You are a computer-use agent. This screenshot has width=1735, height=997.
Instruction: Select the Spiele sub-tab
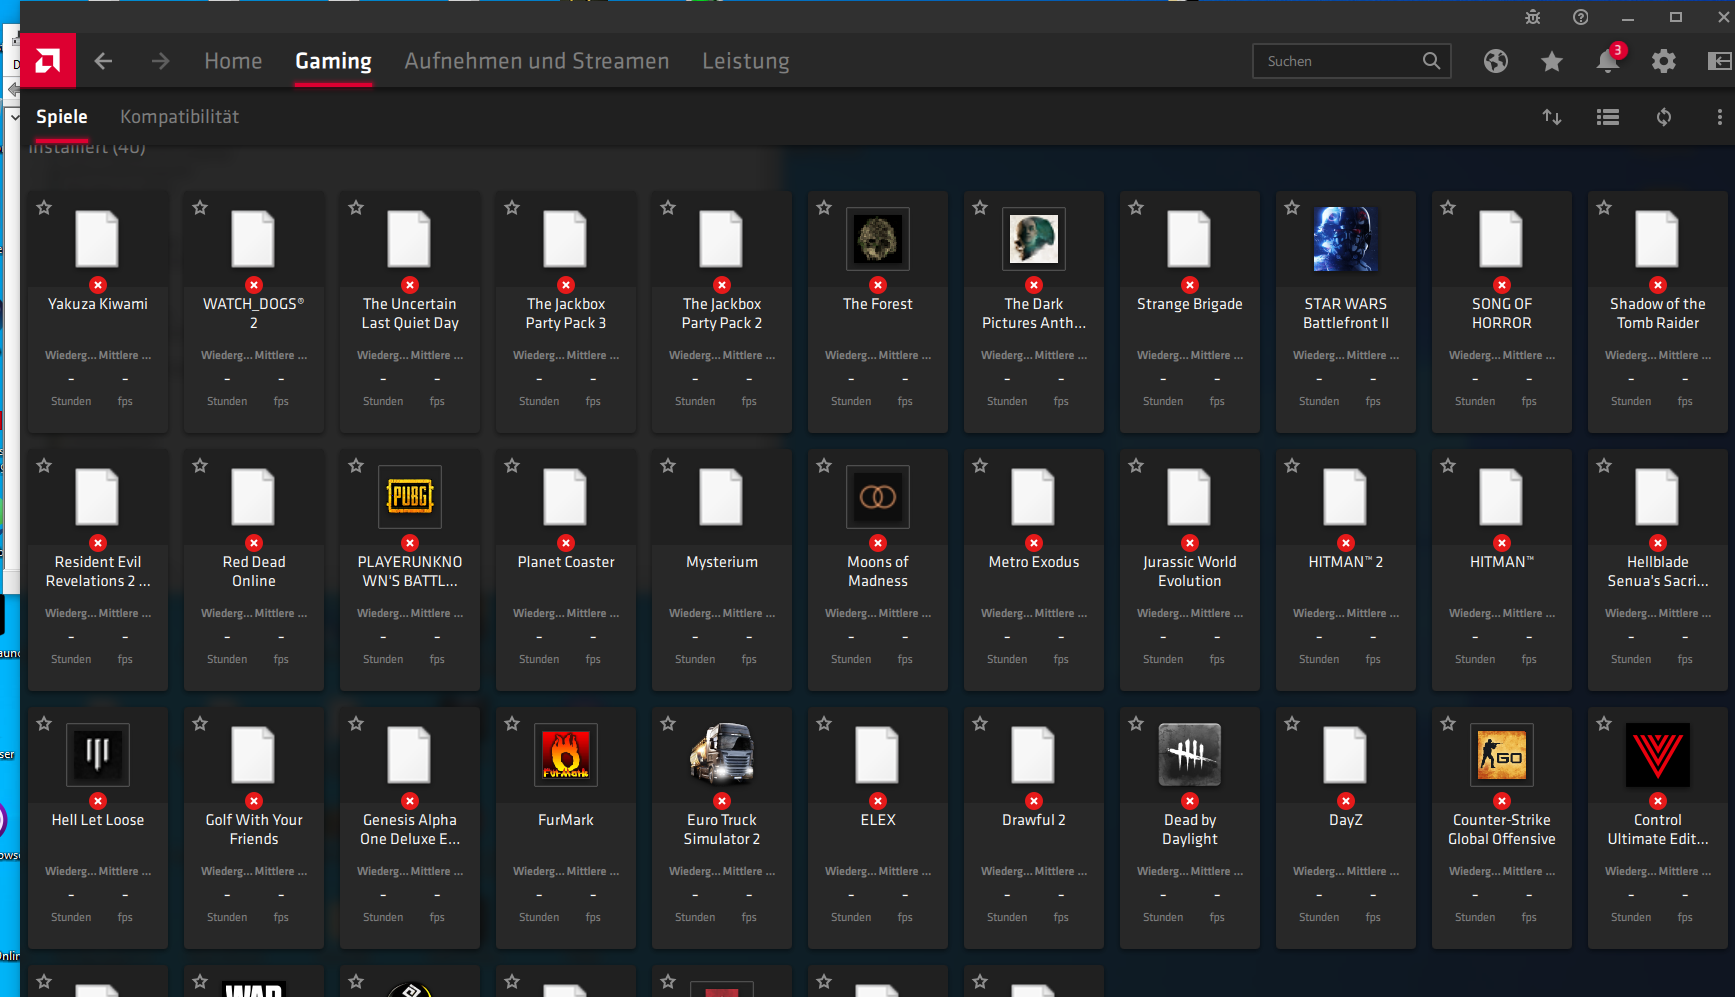pyautogui.click(x=62, y=117)
